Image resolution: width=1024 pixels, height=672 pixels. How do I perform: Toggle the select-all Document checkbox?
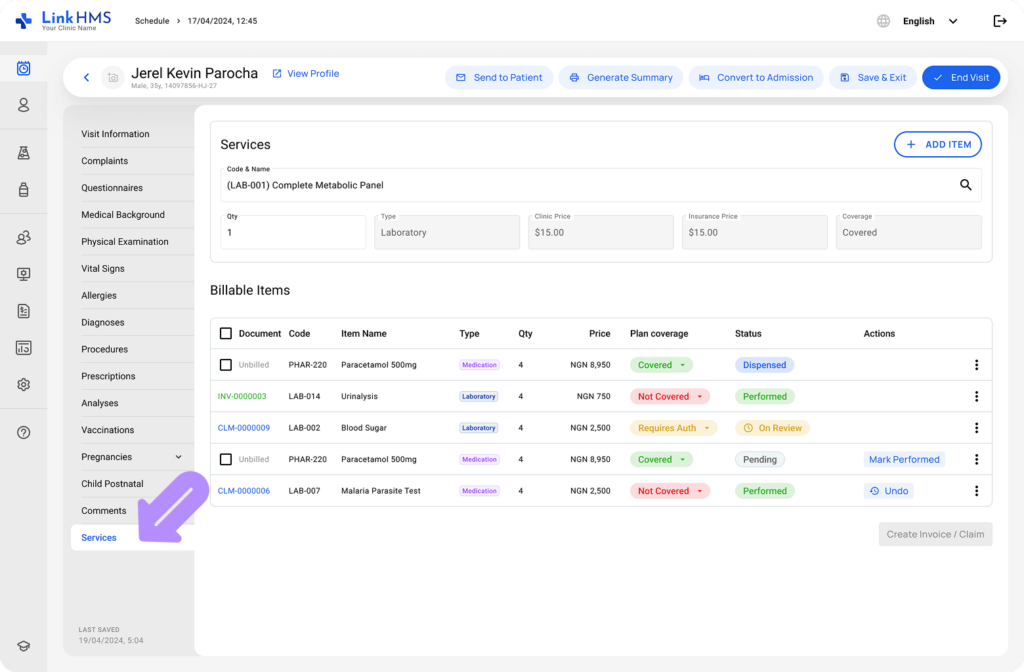225,334
